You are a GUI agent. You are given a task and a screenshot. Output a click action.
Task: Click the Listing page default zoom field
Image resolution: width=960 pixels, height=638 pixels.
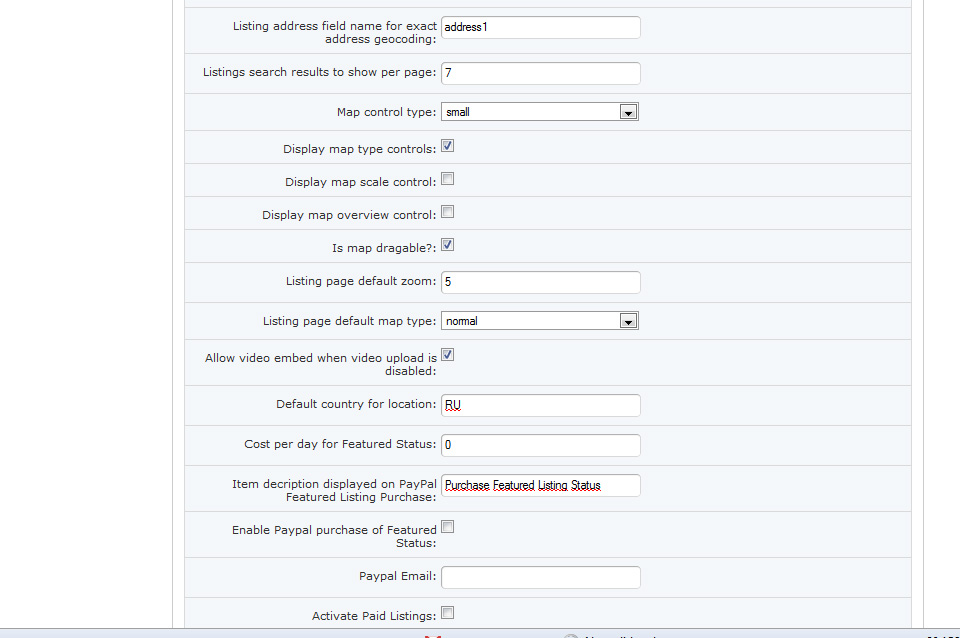click(x=540, y=282)
